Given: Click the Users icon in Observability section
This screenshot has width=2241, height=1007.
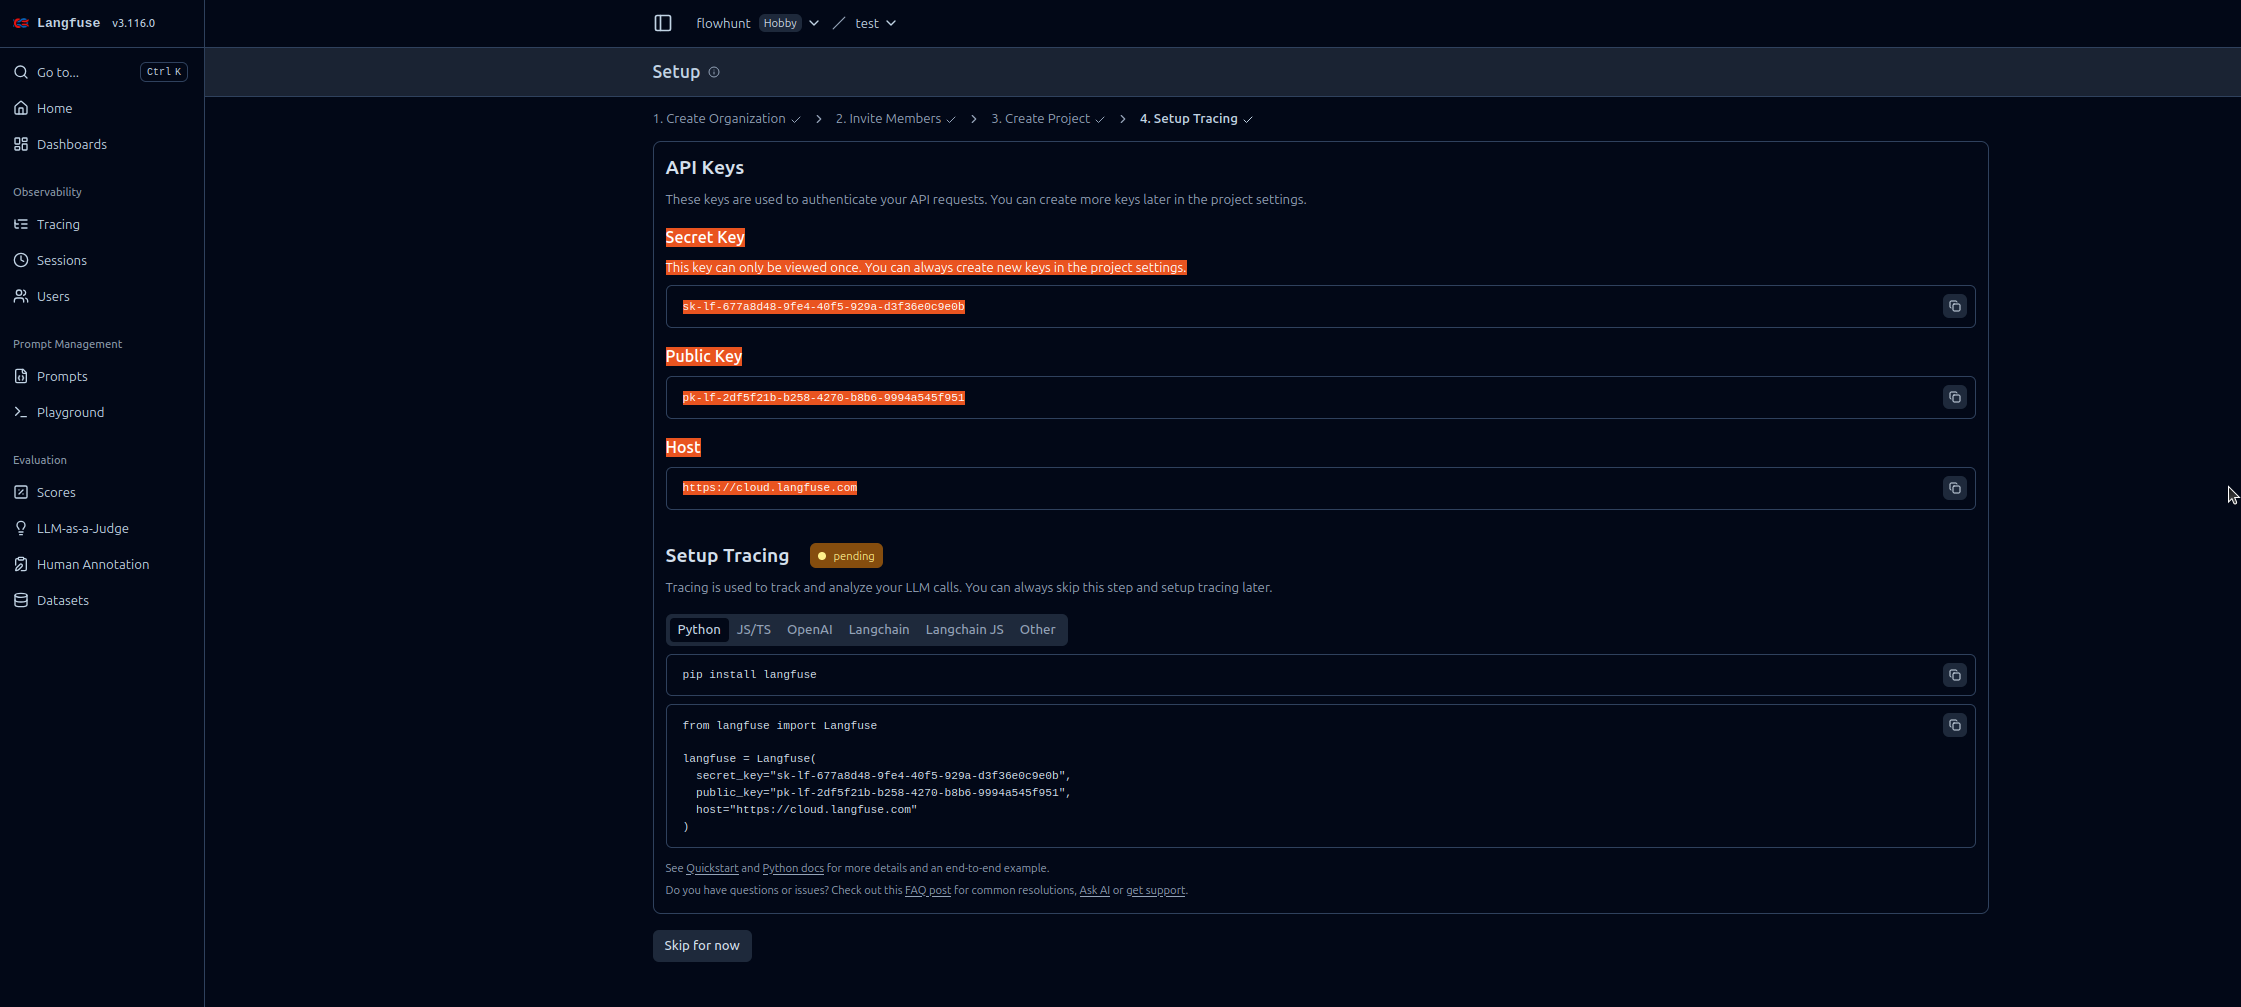Looking at the screenshot, I should 21,296.
